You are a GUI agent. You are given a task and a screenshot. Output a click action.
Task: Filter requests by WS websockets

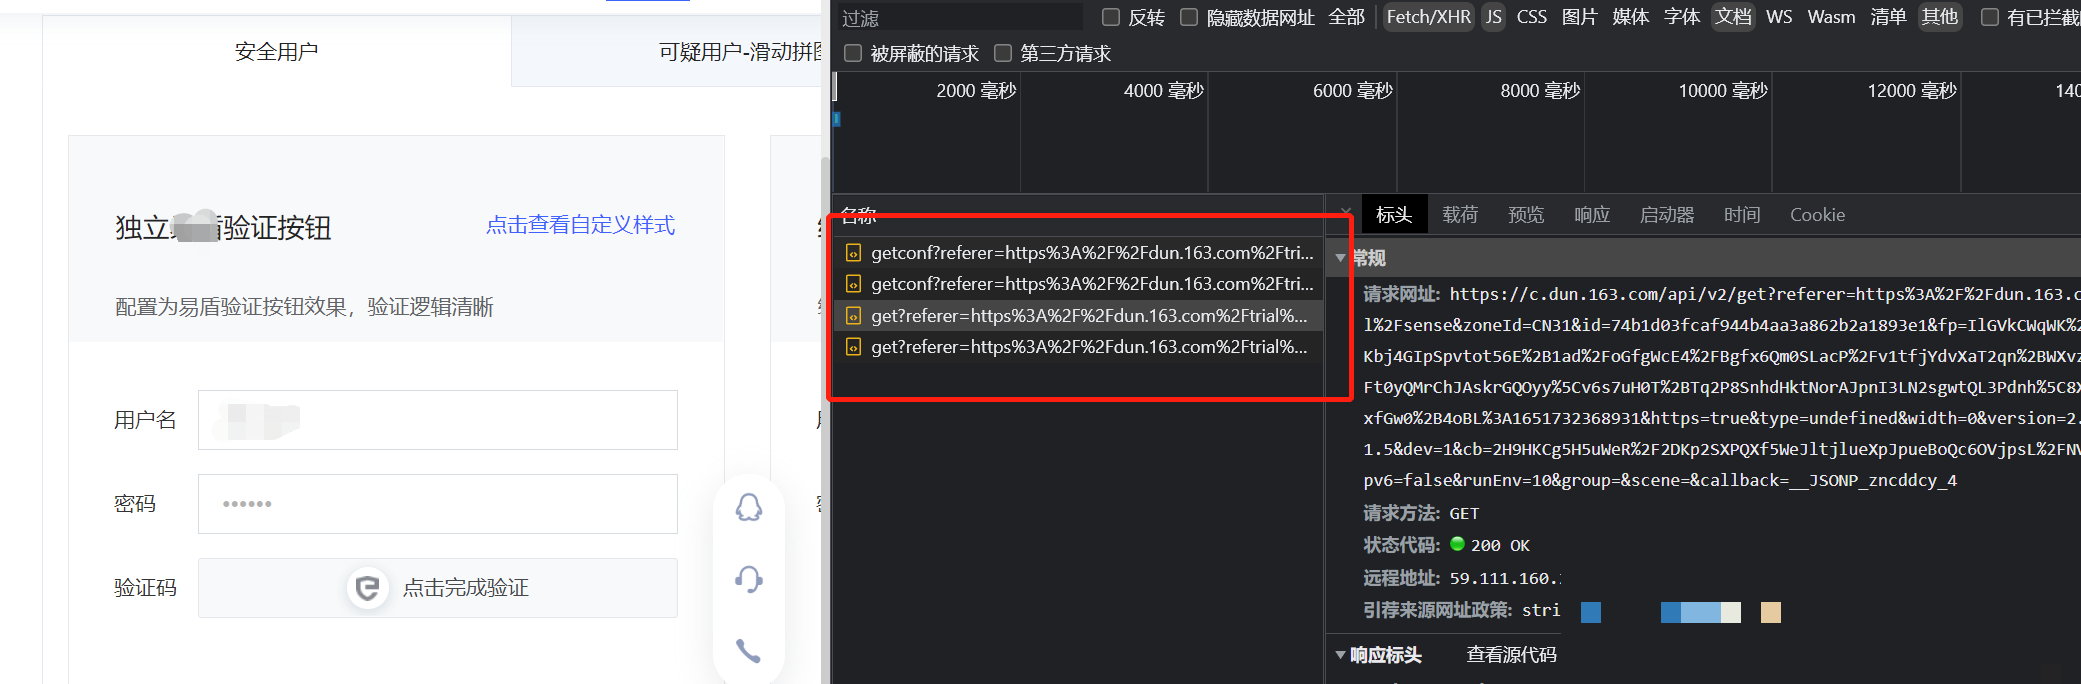[1779, 17]
